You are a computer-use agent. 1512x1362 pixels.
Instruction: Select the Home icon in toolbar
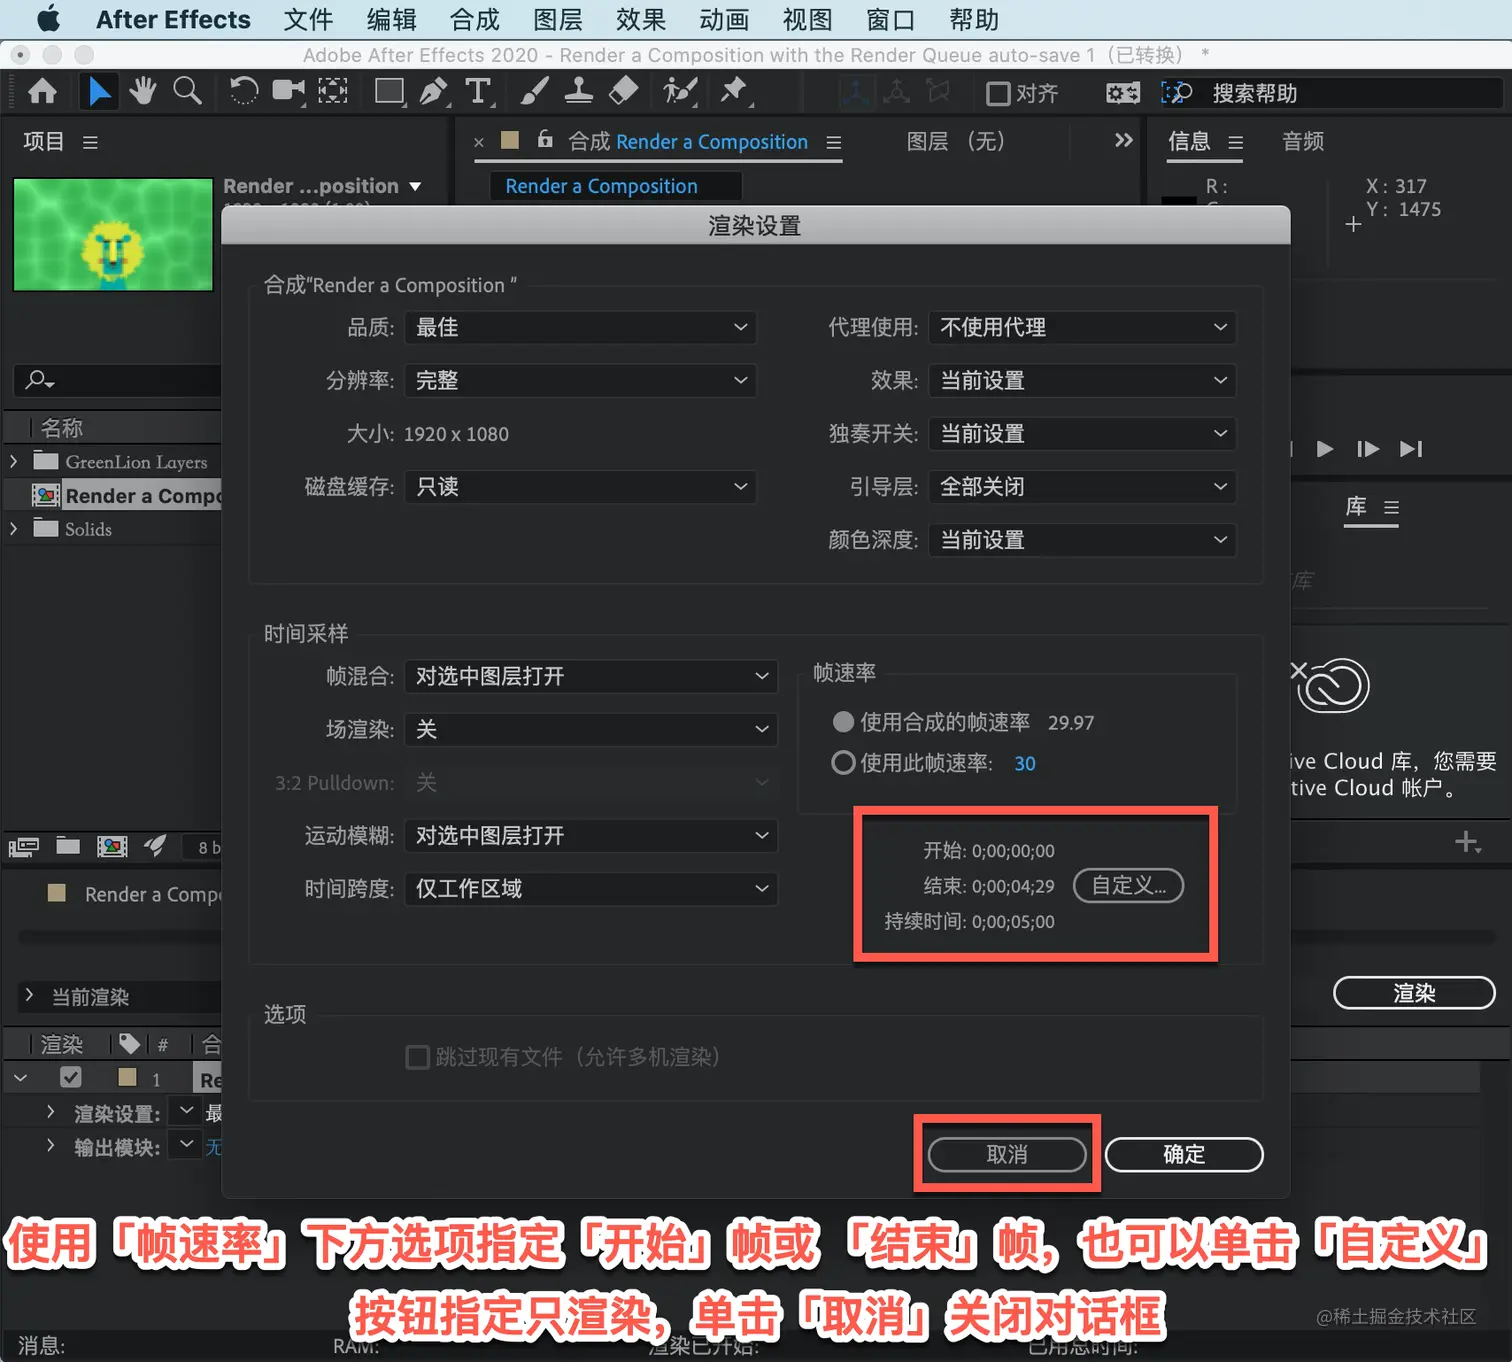tap(42, 92)
